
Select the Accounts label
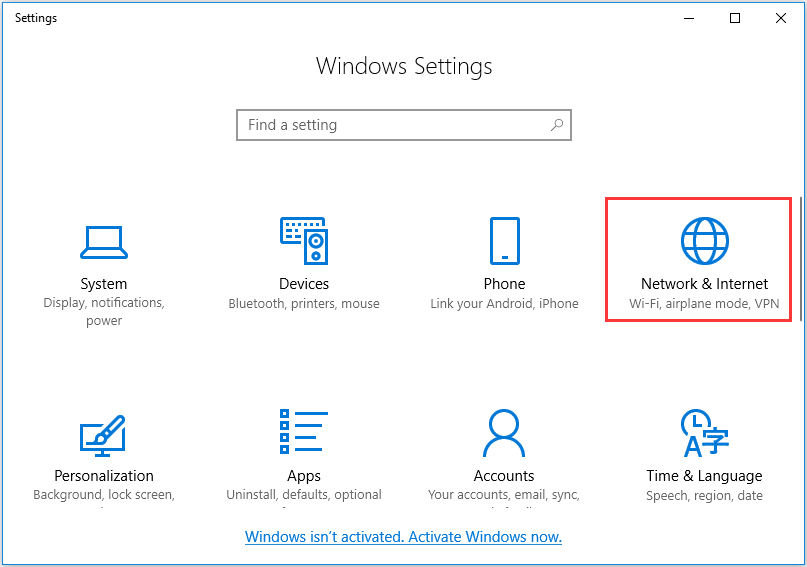[504, 476]
